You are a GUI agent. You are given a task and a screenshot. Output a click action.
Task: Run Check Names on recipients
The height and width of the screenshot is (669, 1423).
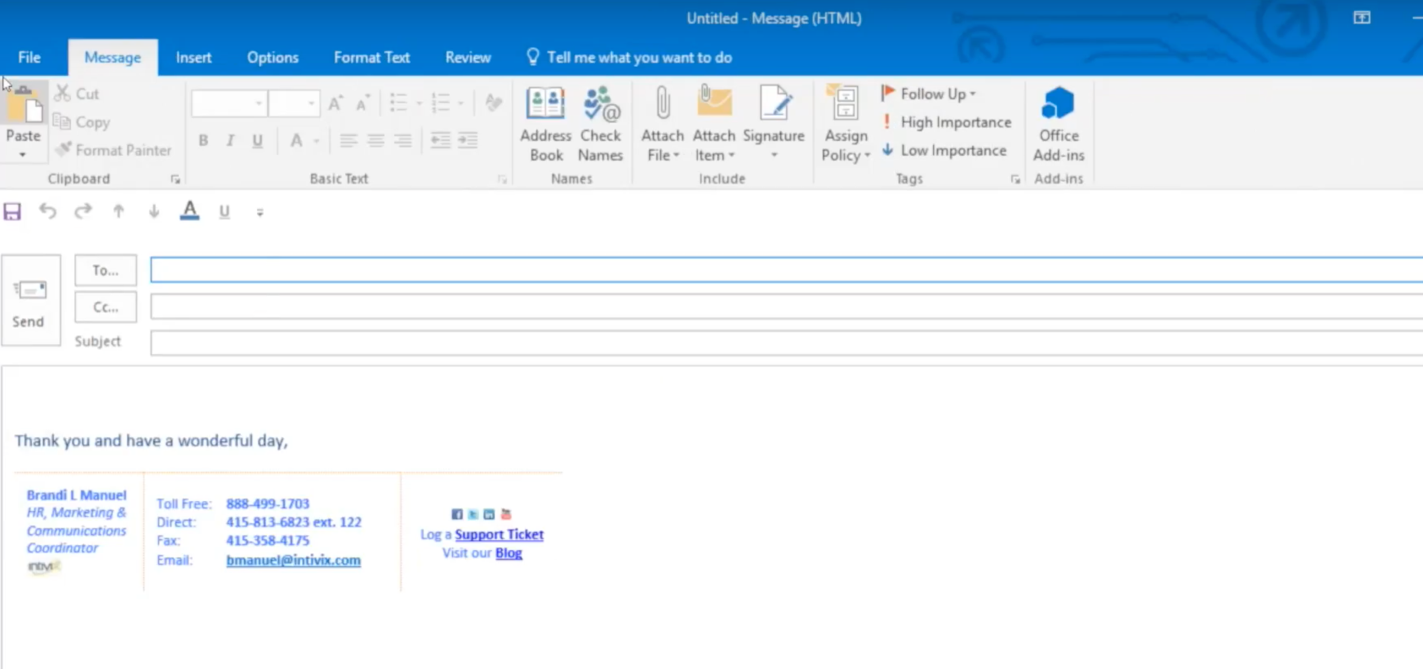click(x=600, y=123)
